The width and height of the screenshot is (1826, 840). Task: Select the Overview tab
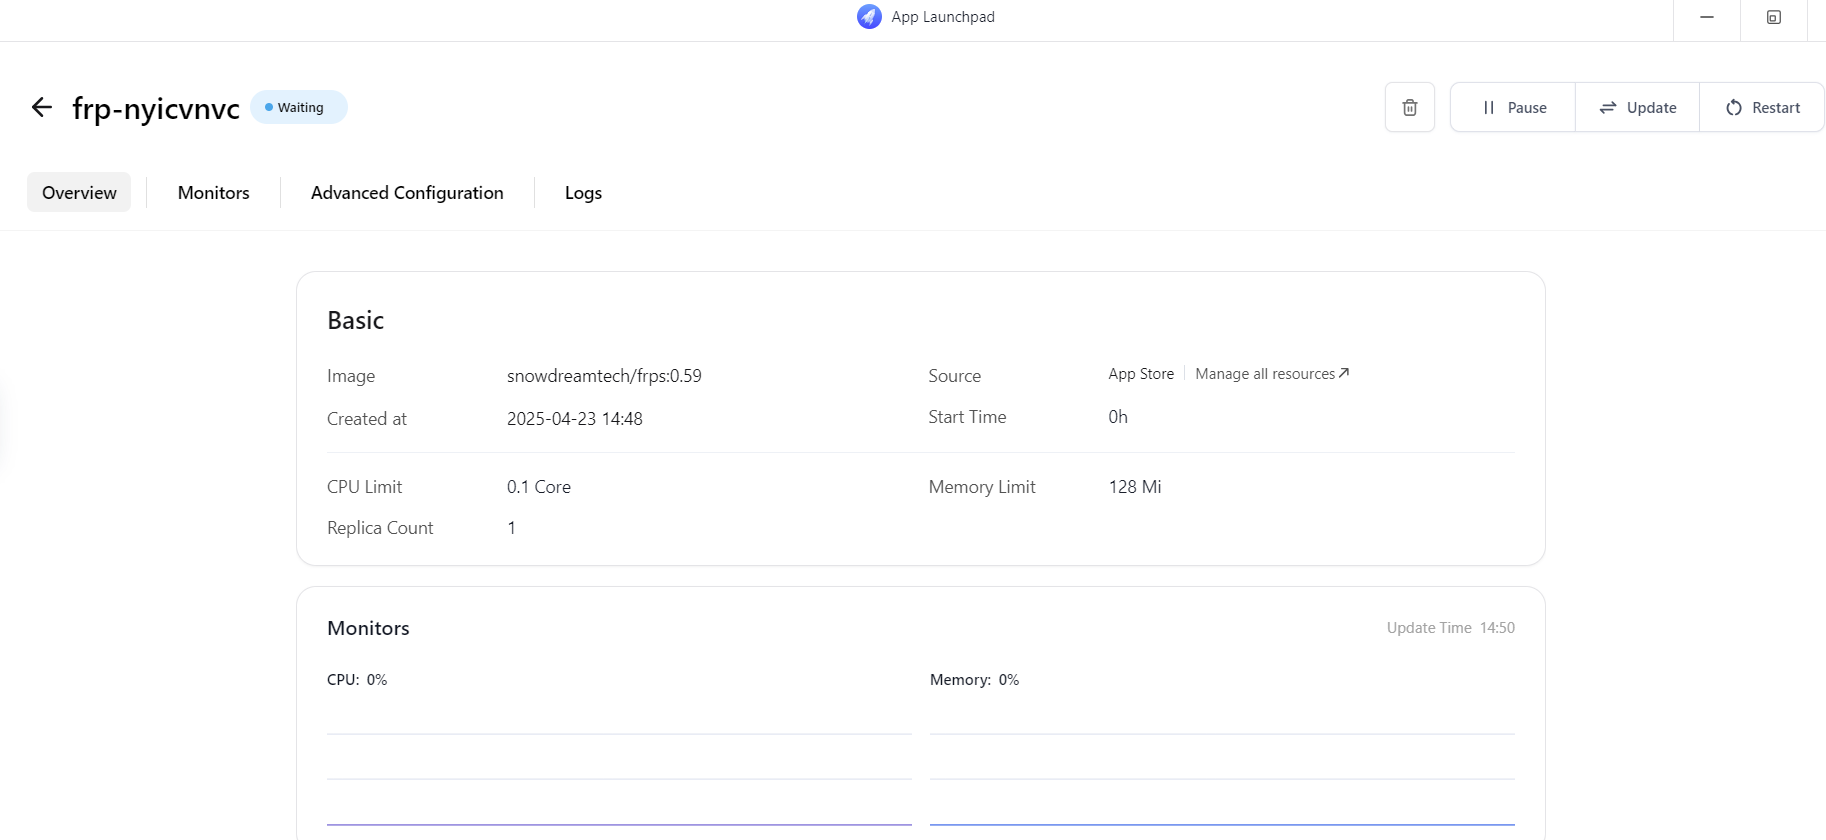79,193
